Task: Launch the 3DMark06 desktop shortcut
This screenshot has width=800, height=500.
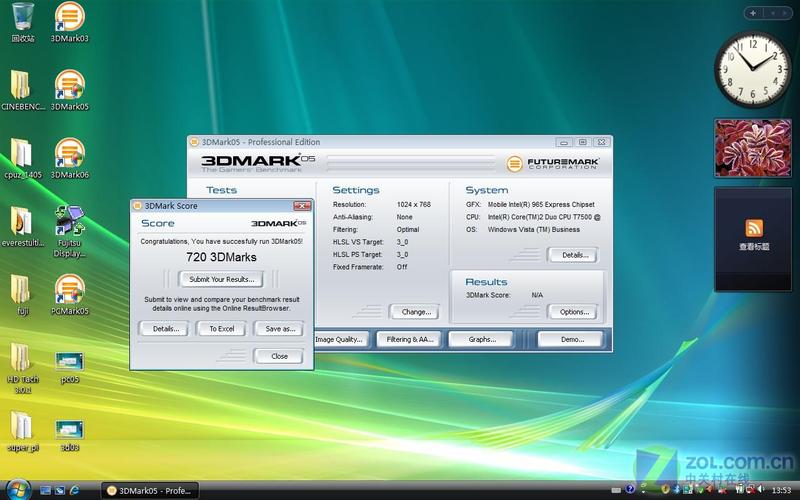Action: coord(69,159)
